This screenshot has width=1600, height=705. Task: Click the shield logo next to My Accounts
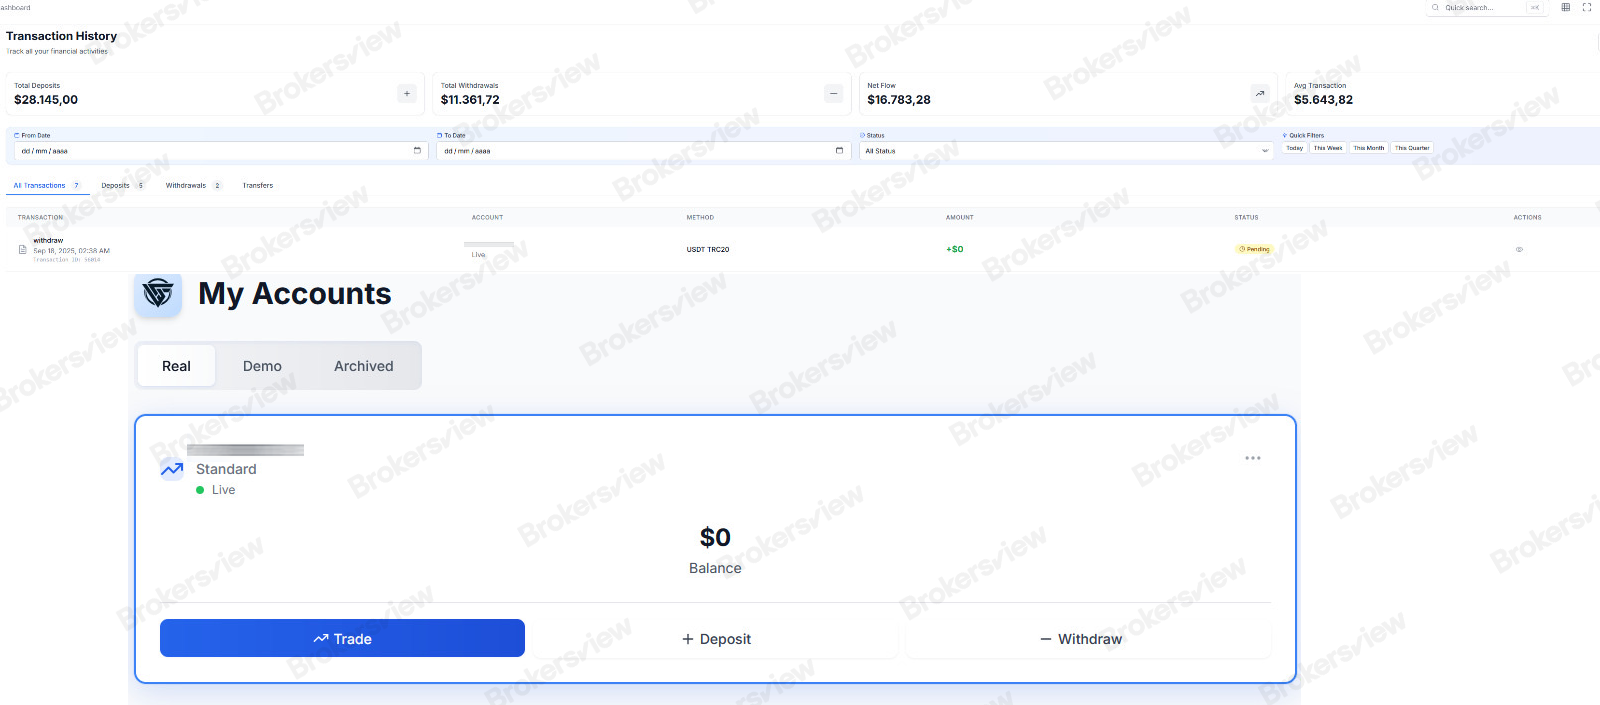click(158, 294)
